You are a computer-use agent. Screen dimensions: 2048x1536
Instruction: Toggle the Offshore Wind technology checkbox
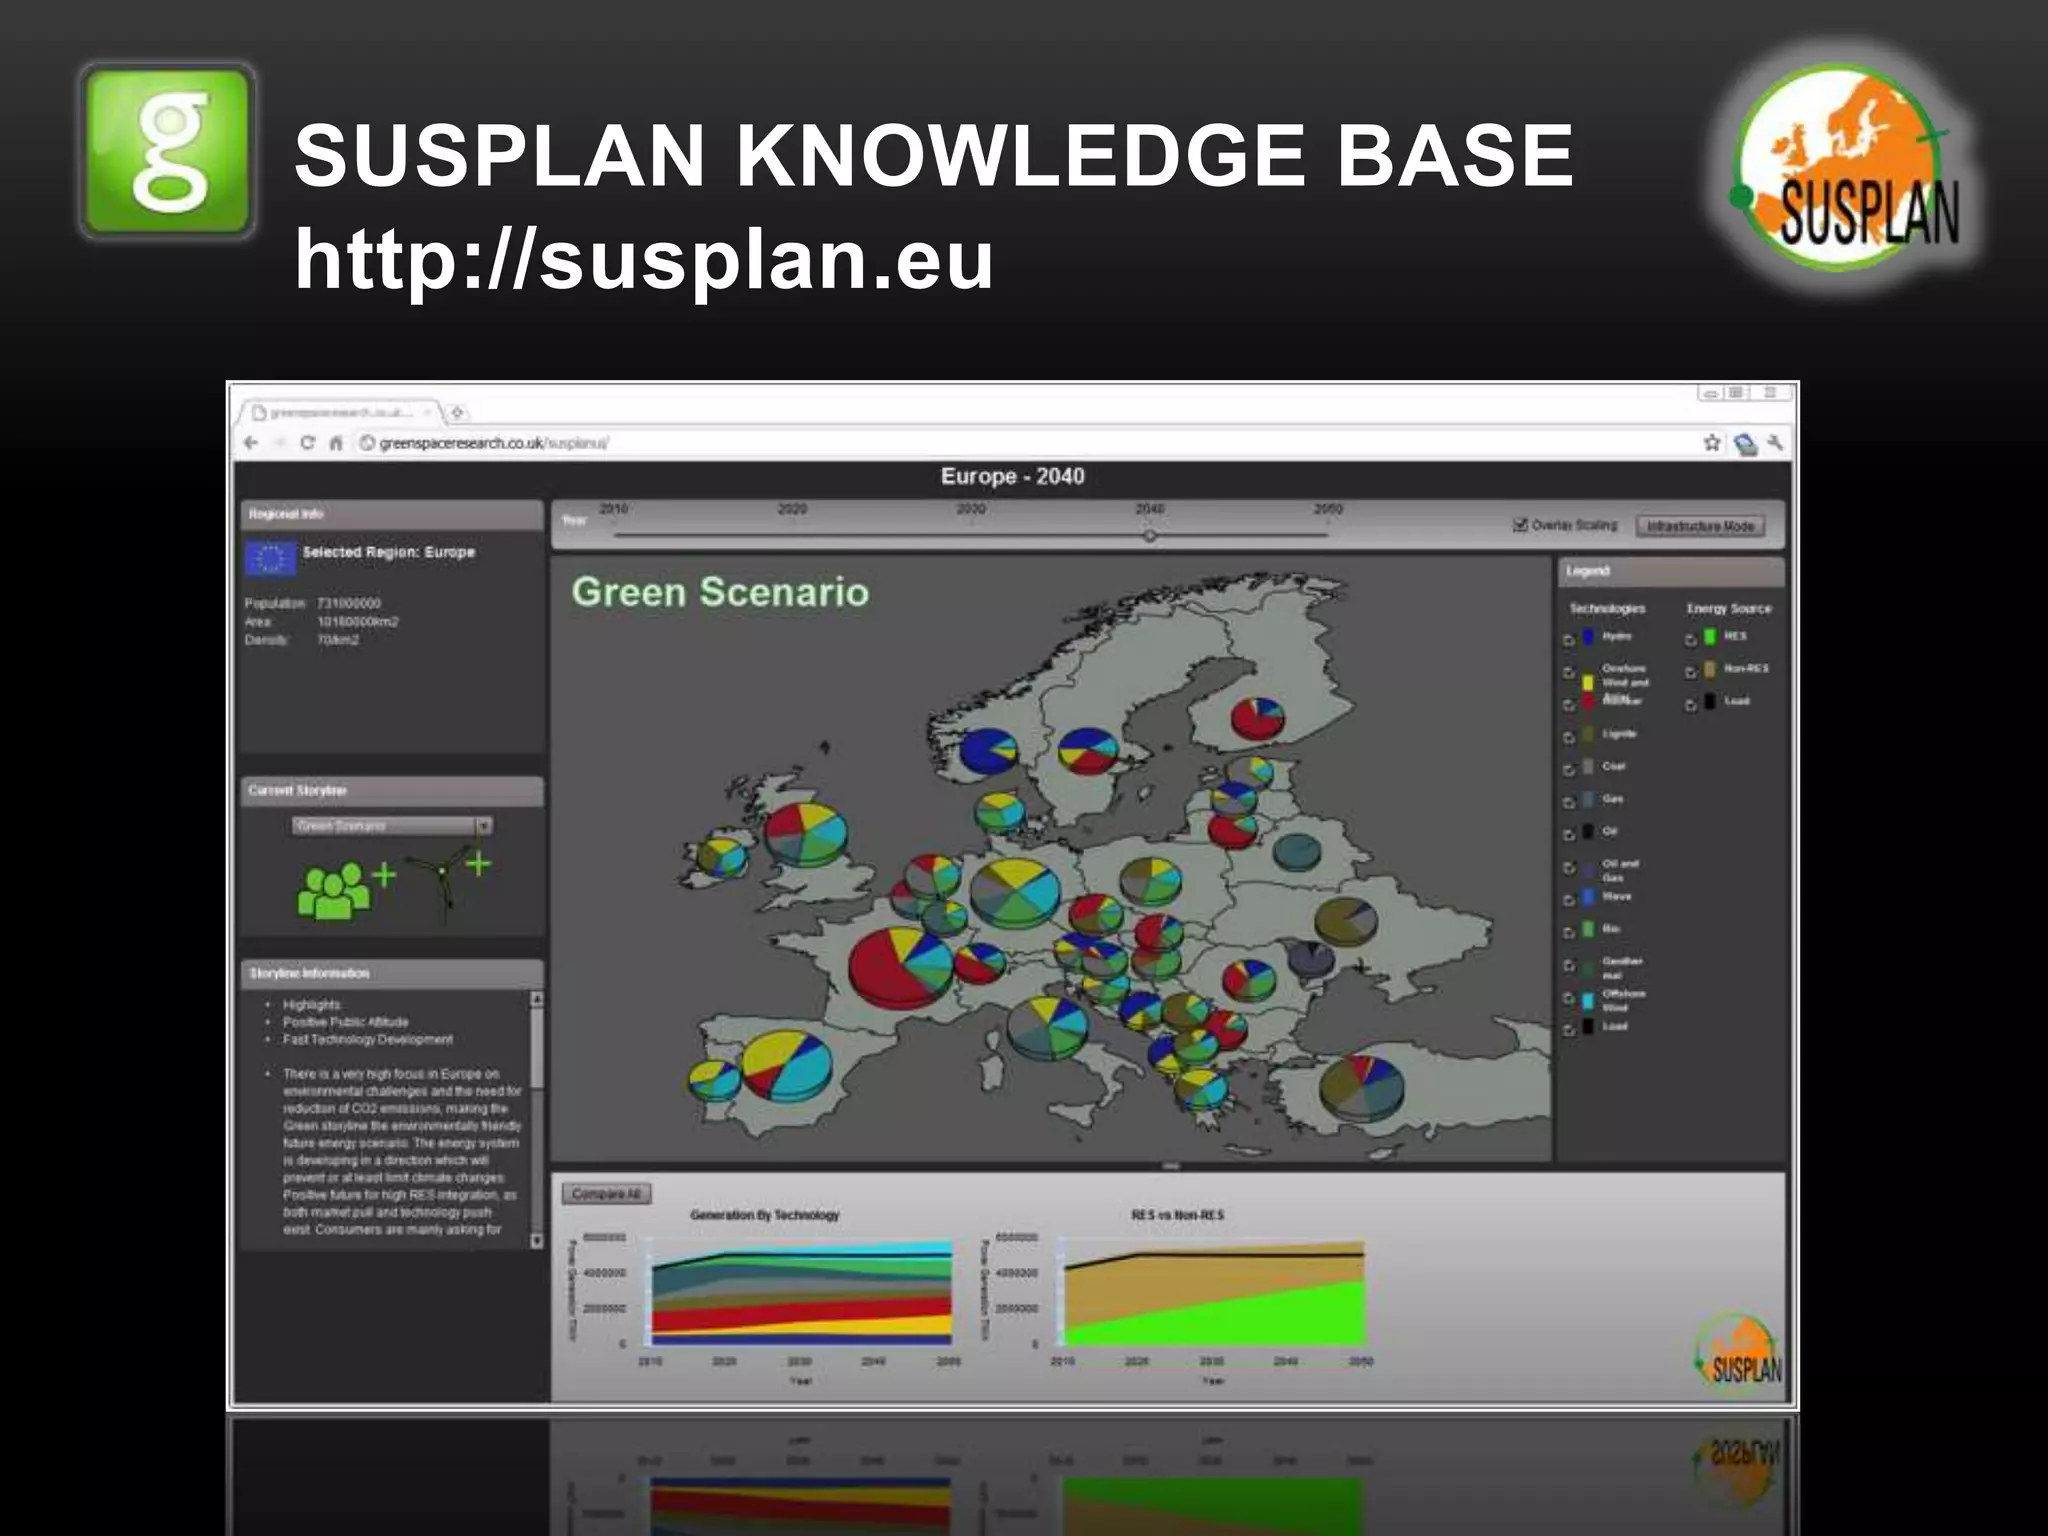pos(1568,999)
